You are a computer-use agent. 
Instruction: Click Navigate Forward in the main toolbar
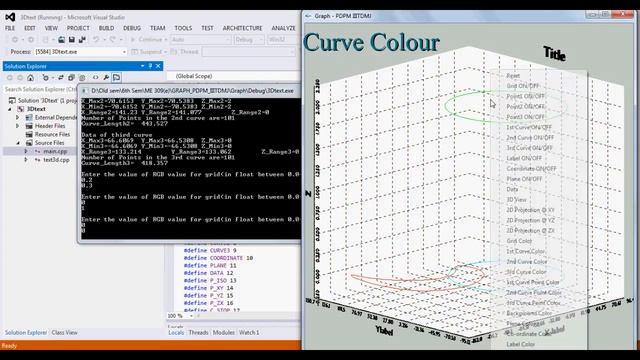click(x=31, y=40)
